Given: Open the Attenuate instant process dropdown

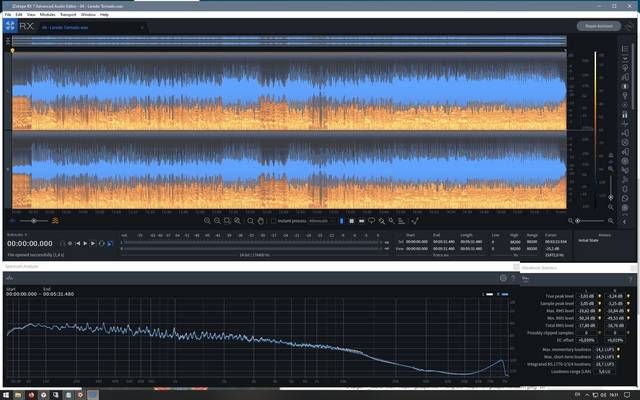Looking at the screenshot, I should click(x=321, y=220).
